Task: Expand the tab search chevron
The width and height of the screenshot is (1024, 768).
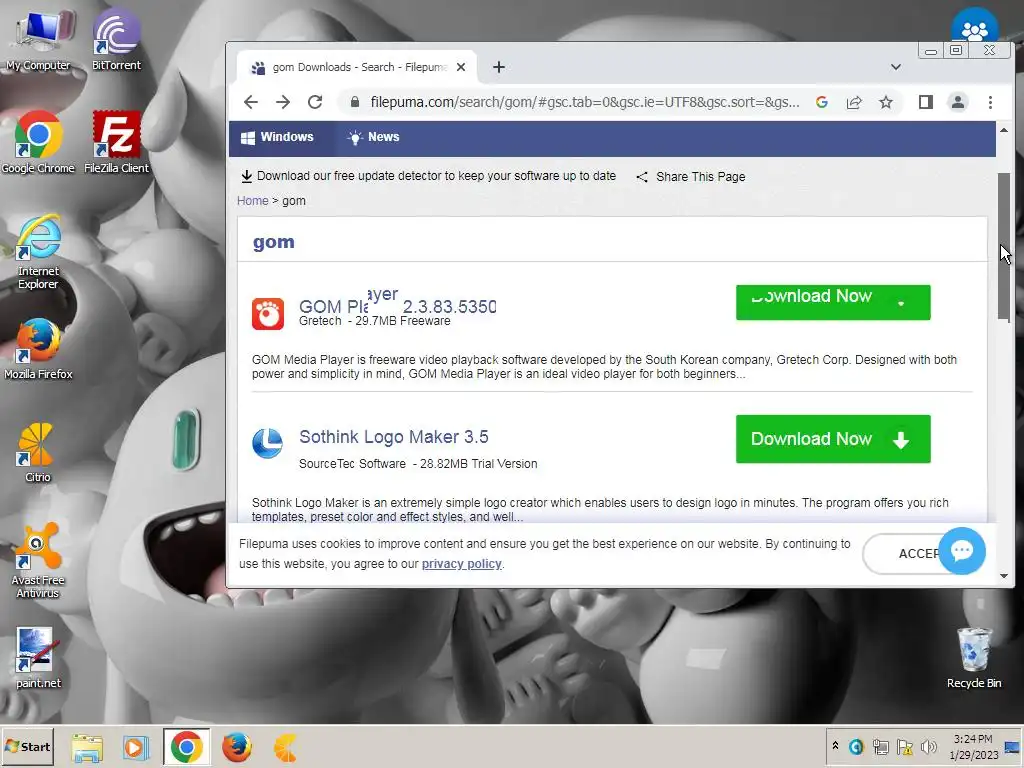Action: [x=896, y=67]
